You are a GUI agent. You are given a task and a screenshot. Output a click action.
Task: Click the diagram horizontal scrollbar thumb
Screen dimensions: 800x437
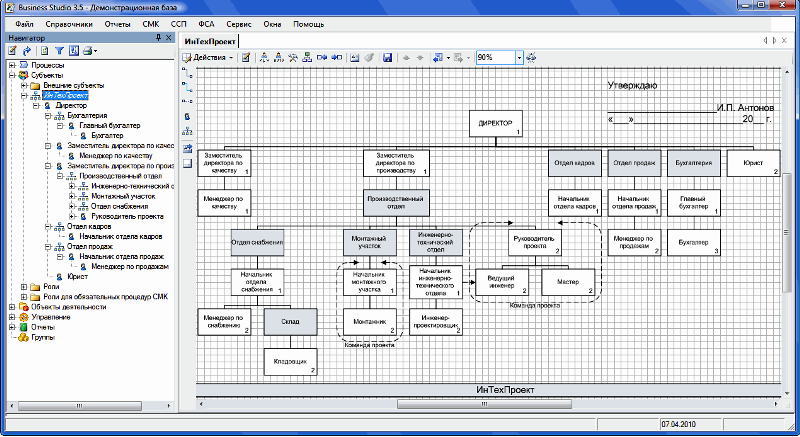coord(484,404)
